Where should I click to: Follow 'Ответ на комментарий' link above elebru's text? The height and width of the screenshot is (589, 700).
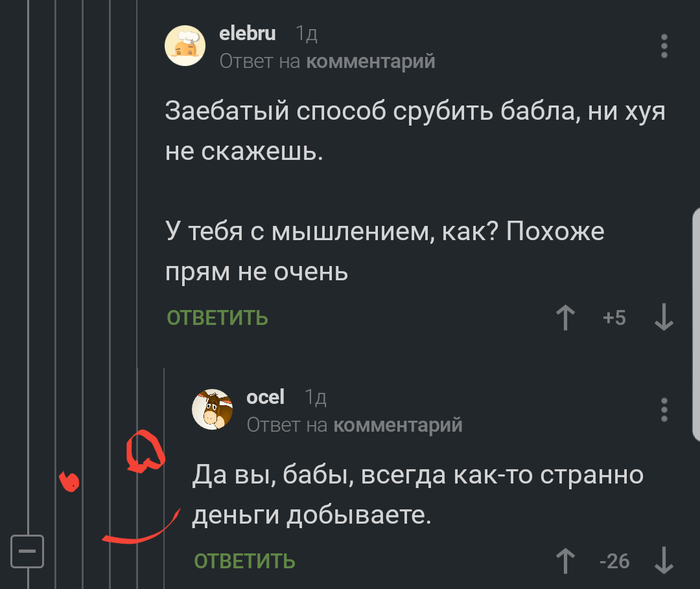(x=327, y=62)
